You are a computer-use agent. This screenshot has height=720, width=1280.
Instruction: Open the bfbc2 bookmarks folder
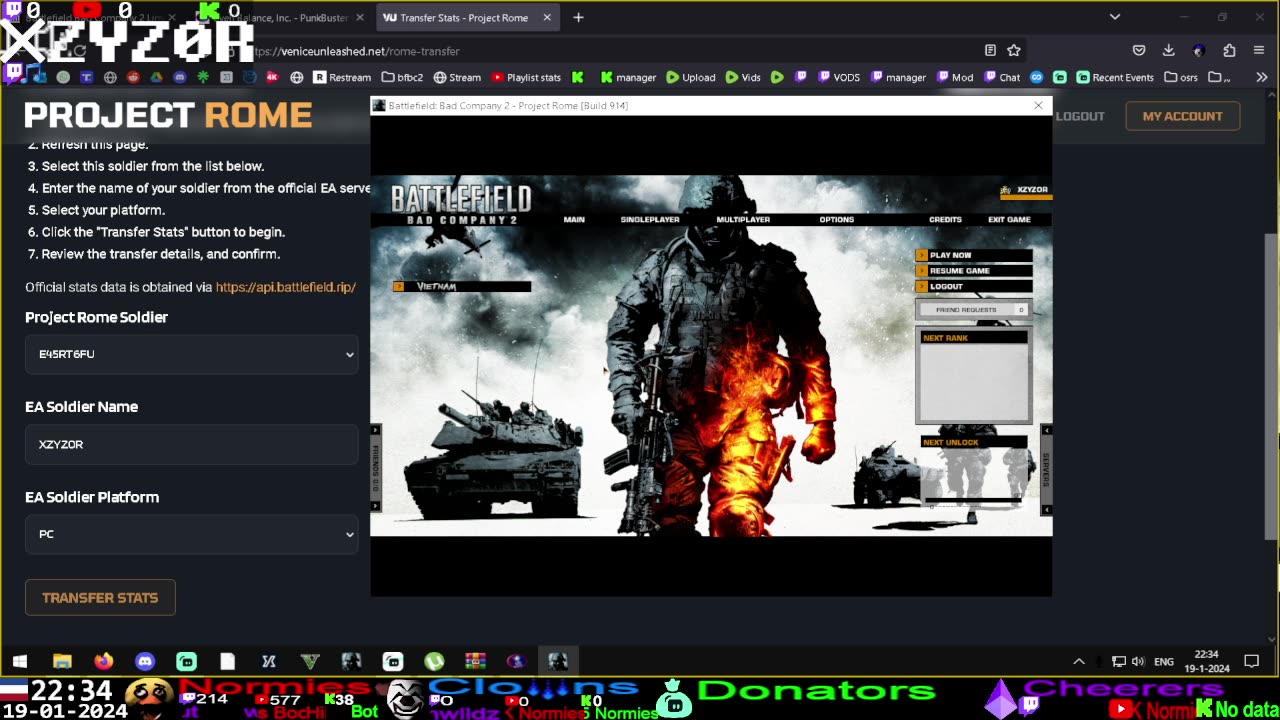tap(403, 77)
